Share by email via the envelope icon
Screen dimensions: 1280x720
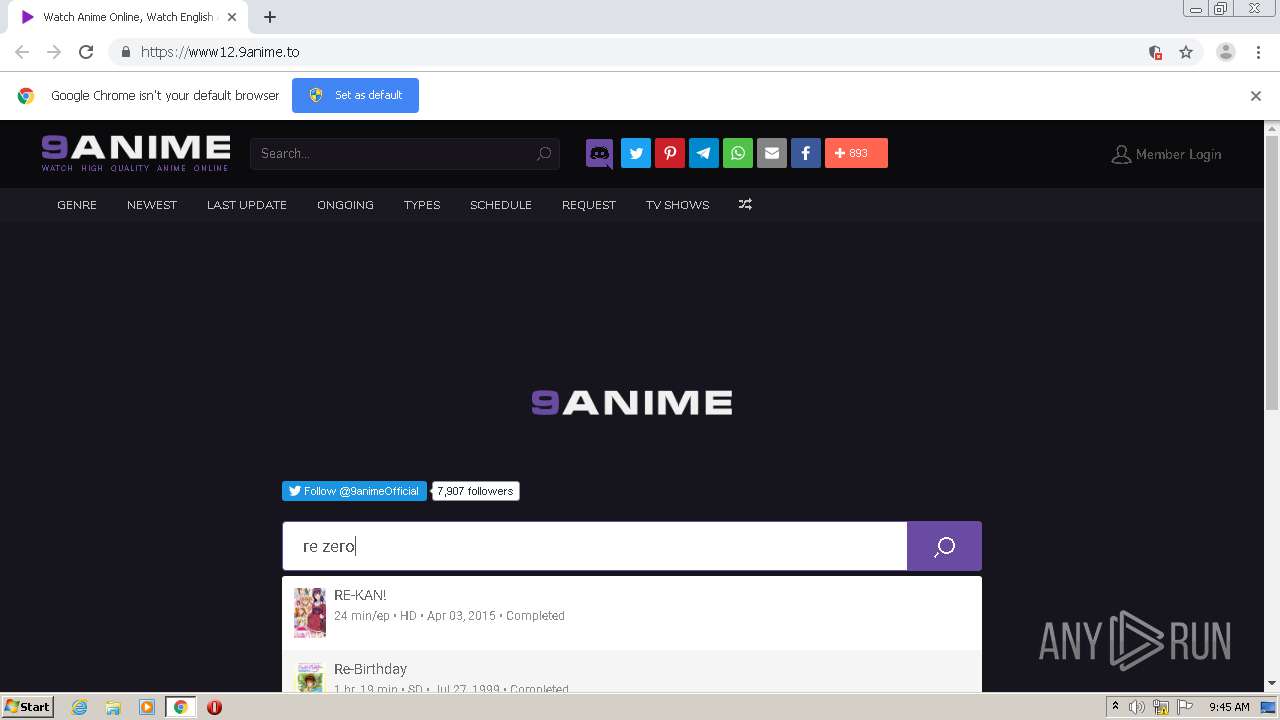[772, 153]
